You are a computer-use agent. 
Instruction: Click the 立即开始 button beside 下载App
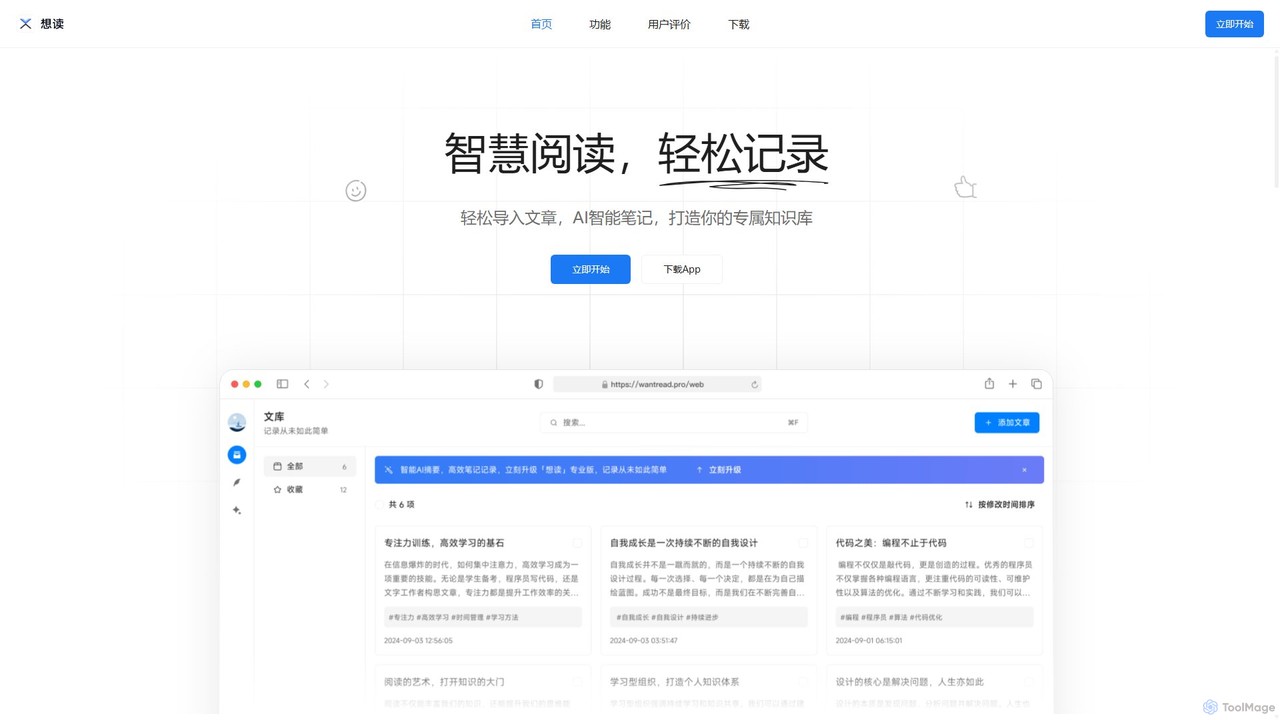pyautogui.click(x=590, y=269)
